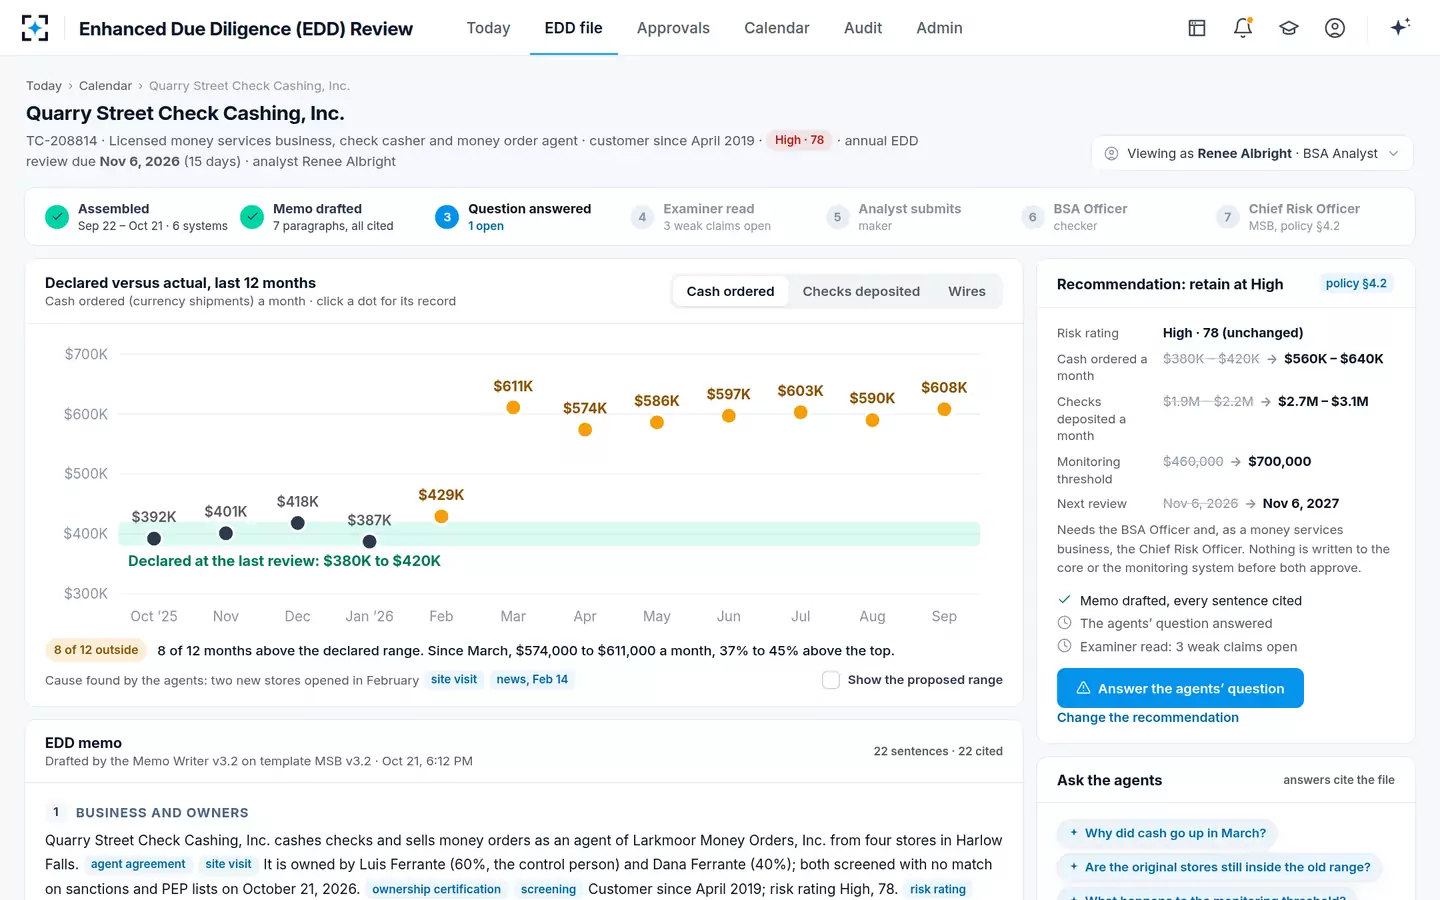Viewport: 1440px width, 900px height.
Task: Switch the chart to Checks deposited
Action: coord(861,291)
